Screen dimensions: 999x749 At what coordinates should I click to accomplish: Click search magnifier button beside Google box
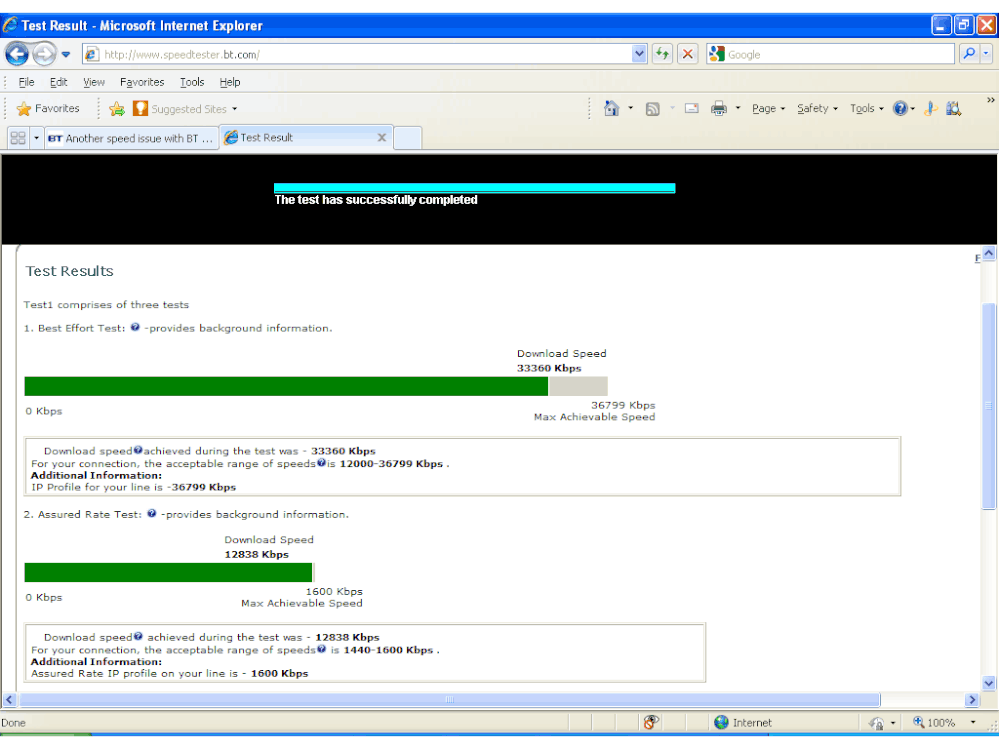point(969,54)
